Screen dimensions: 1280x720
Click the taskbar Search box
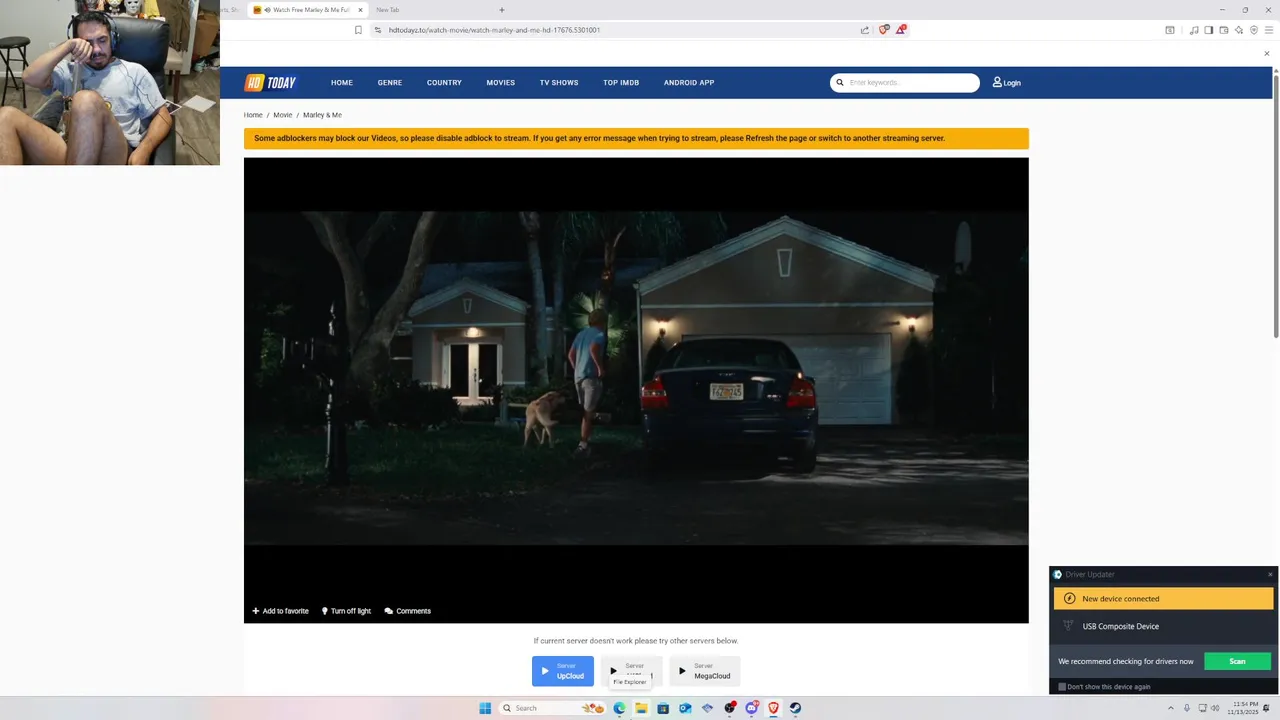point(553,708)
